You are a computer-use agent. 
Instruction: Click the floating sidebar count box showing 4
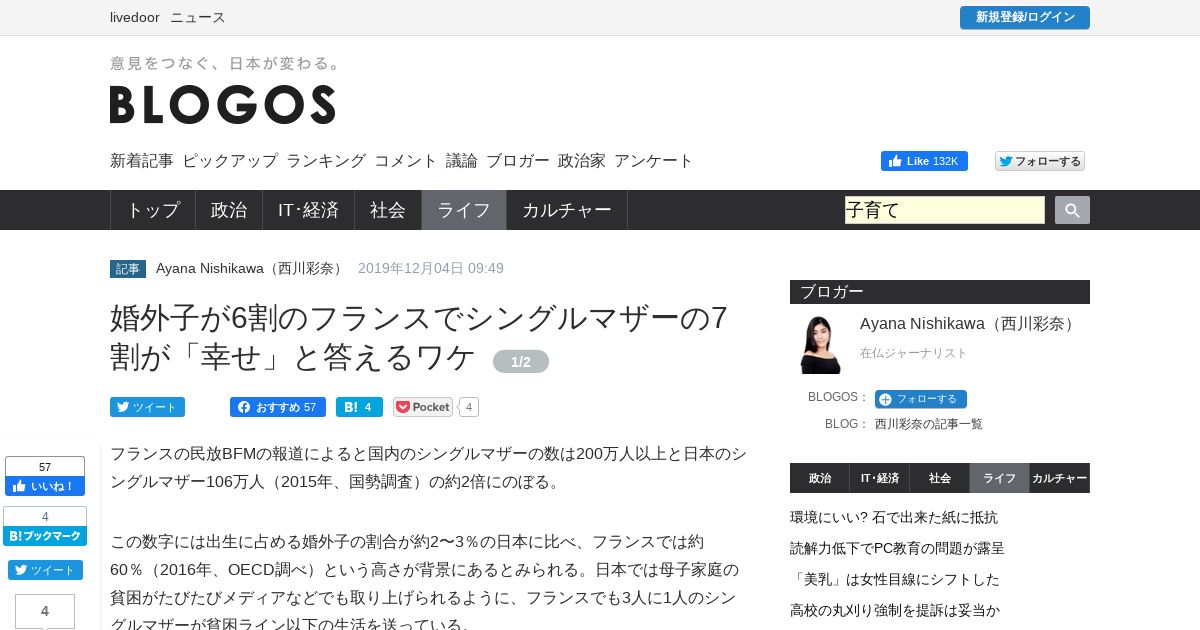click(x=45, y=611)
